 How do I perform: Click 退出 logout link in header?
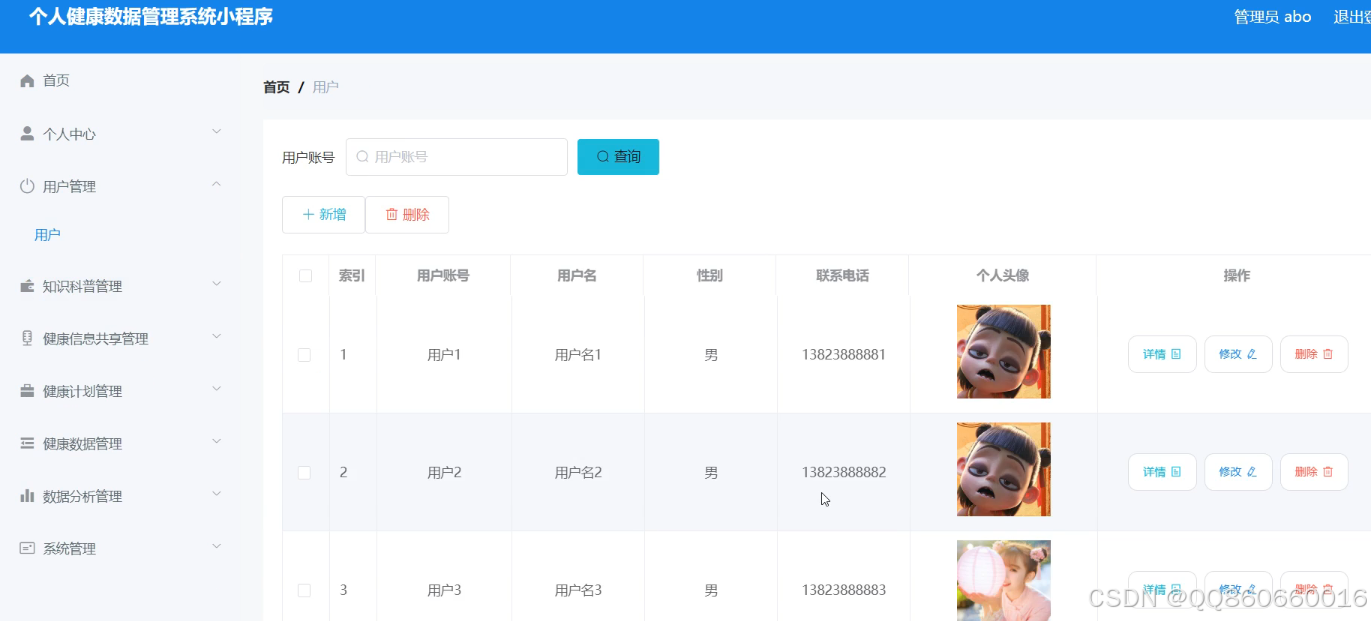(1352, 17)
